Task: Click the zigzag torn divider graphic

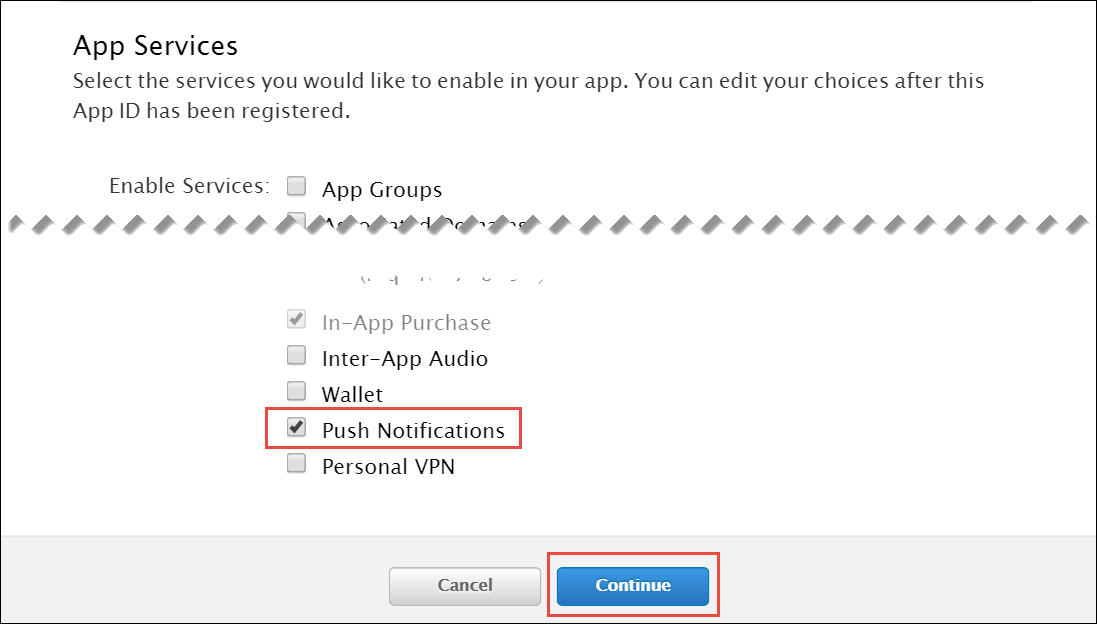Action: [x=548, y=224]
